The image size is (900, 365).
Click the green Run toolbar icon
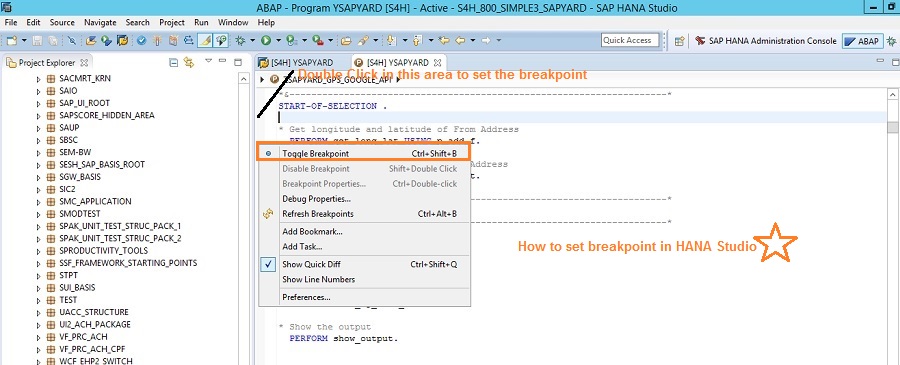(266, 41)
